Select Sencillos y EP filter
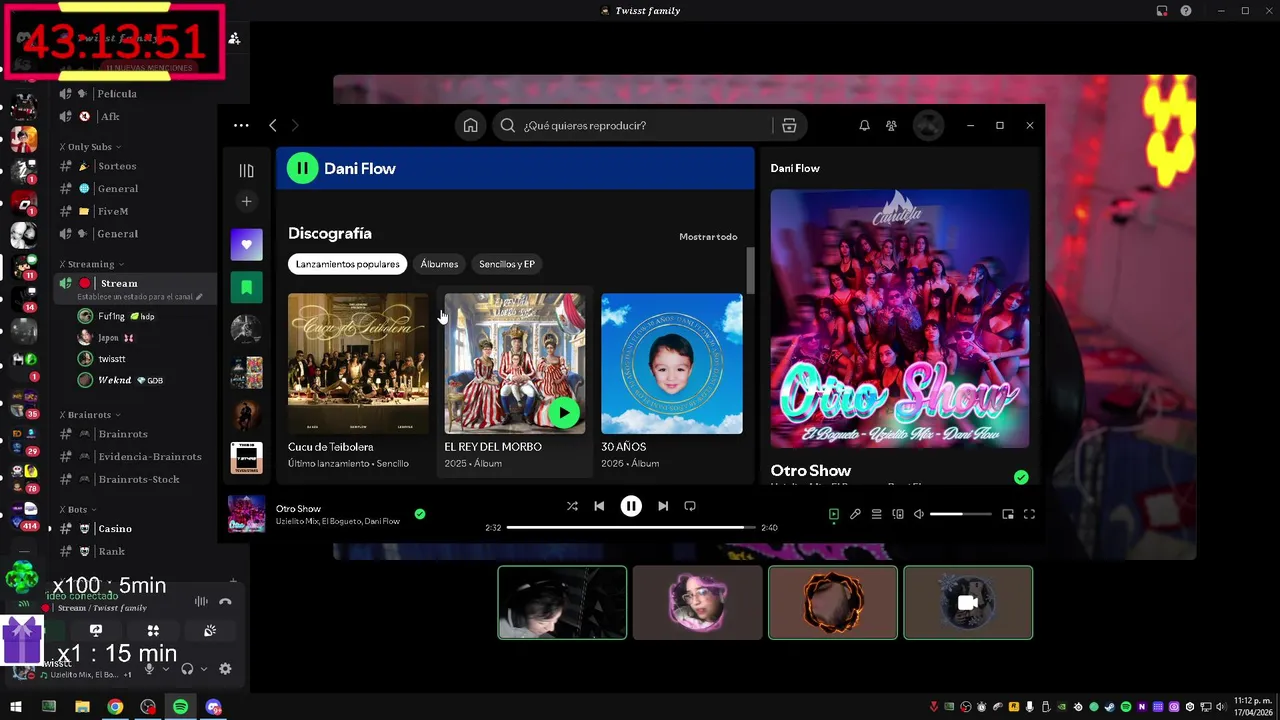 click(x=507, y=264)
